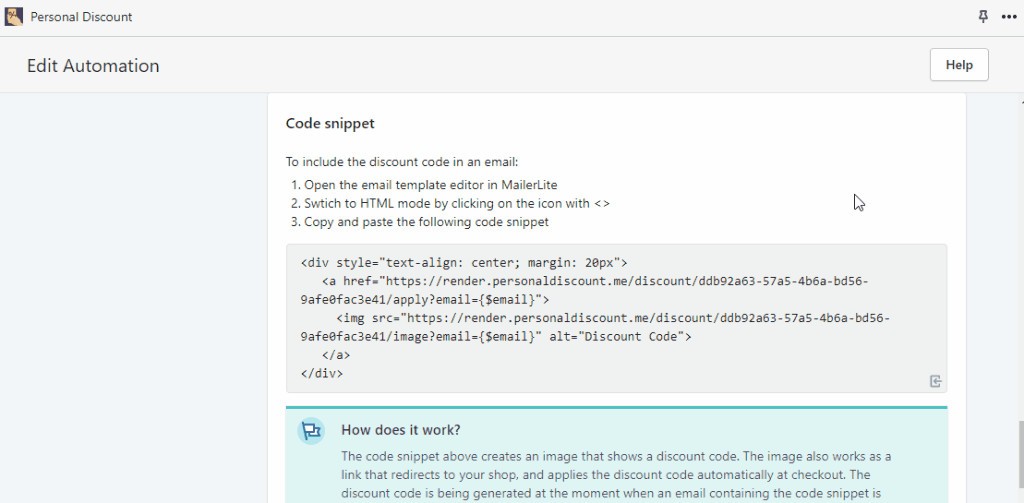Screen dimensions: 1024x503
Task: Click the a href render.personaldiscount.me code line
Action: pos(595,282)
